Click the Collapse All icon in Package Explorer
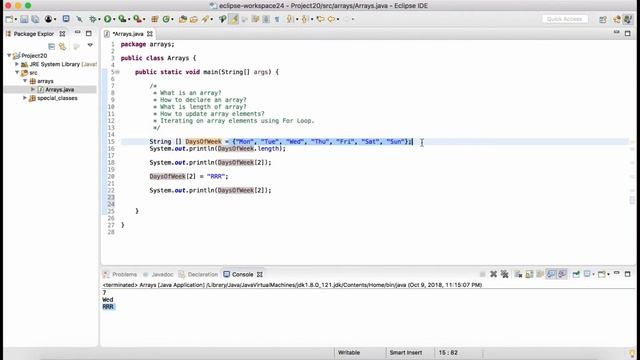Image resolution: width=640 pixels, height=360 pixels. point(51,46)
